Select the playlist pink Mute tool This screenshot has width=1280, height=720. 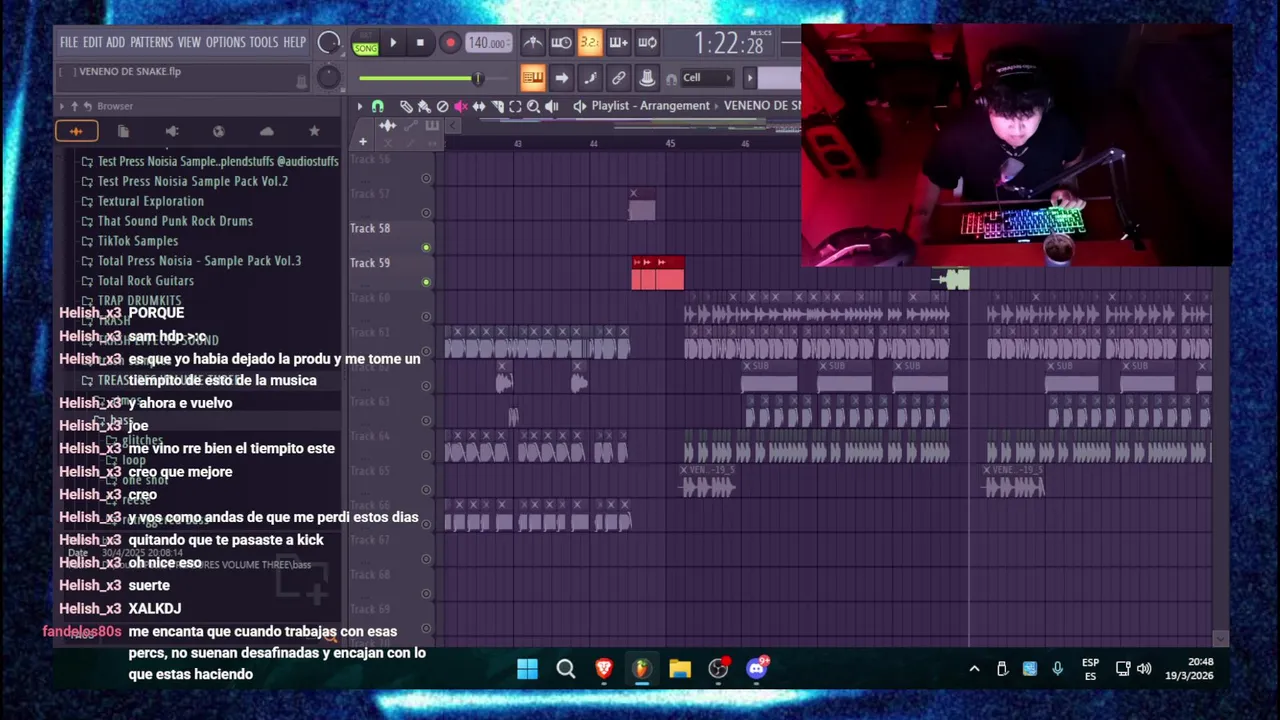coord(460,106)
